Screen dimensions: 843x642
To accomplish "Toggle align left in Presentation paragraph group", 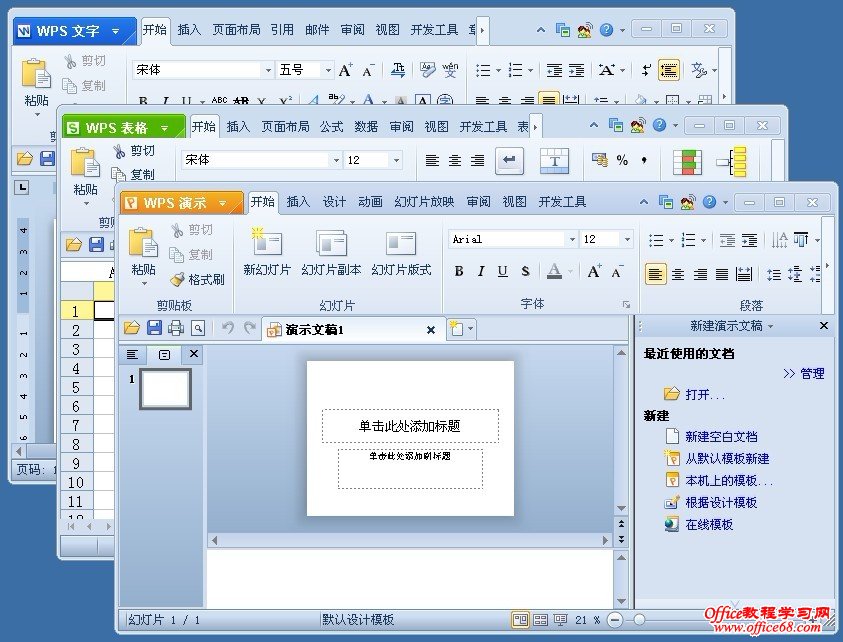I will tap(655, 274).
